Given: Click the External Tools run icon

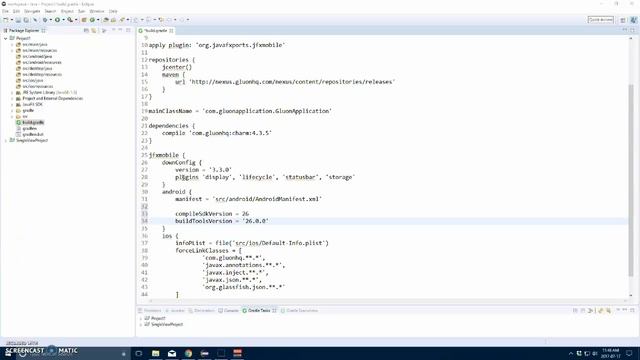Looking at the screenshot, I should point(70,20).
